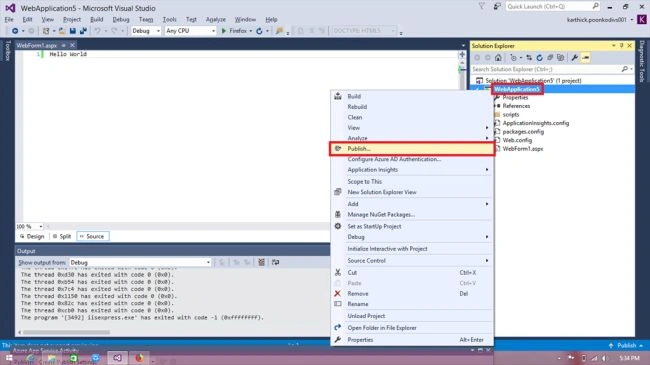Start debugging with the Firefox button
Image resolution: width=650 pixels, height=365 pixels.
tap(234, 31)
